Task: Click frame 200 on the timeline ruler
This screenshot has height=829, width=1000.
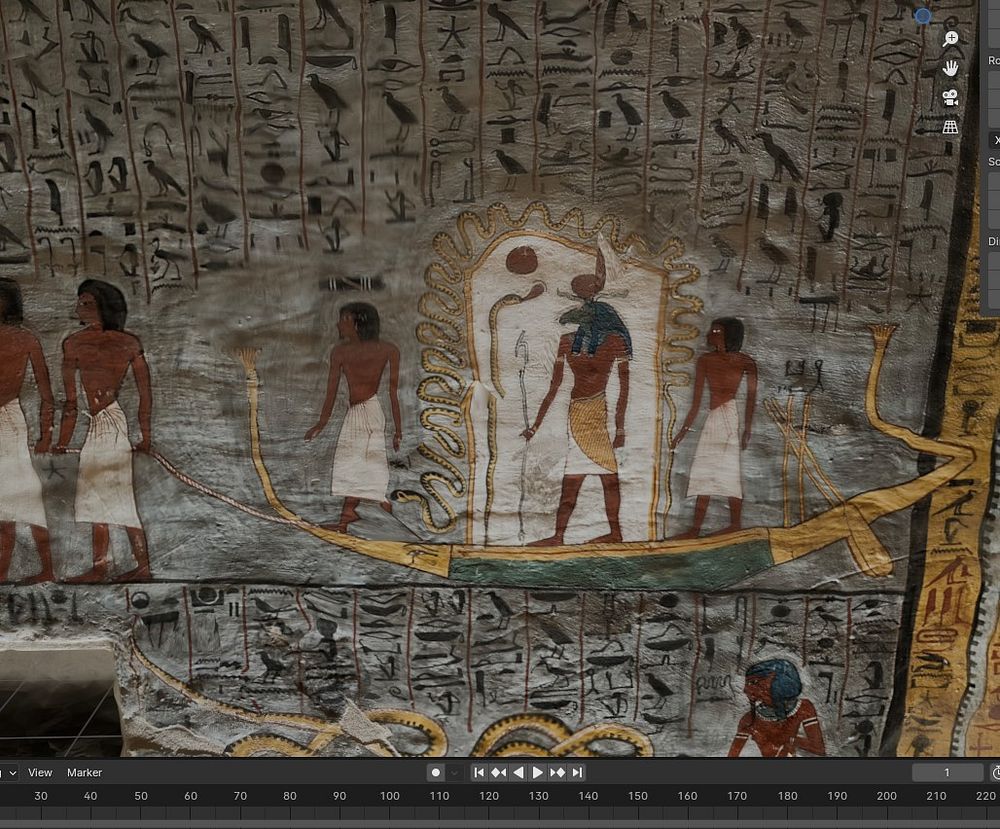Action: point(886,796)
